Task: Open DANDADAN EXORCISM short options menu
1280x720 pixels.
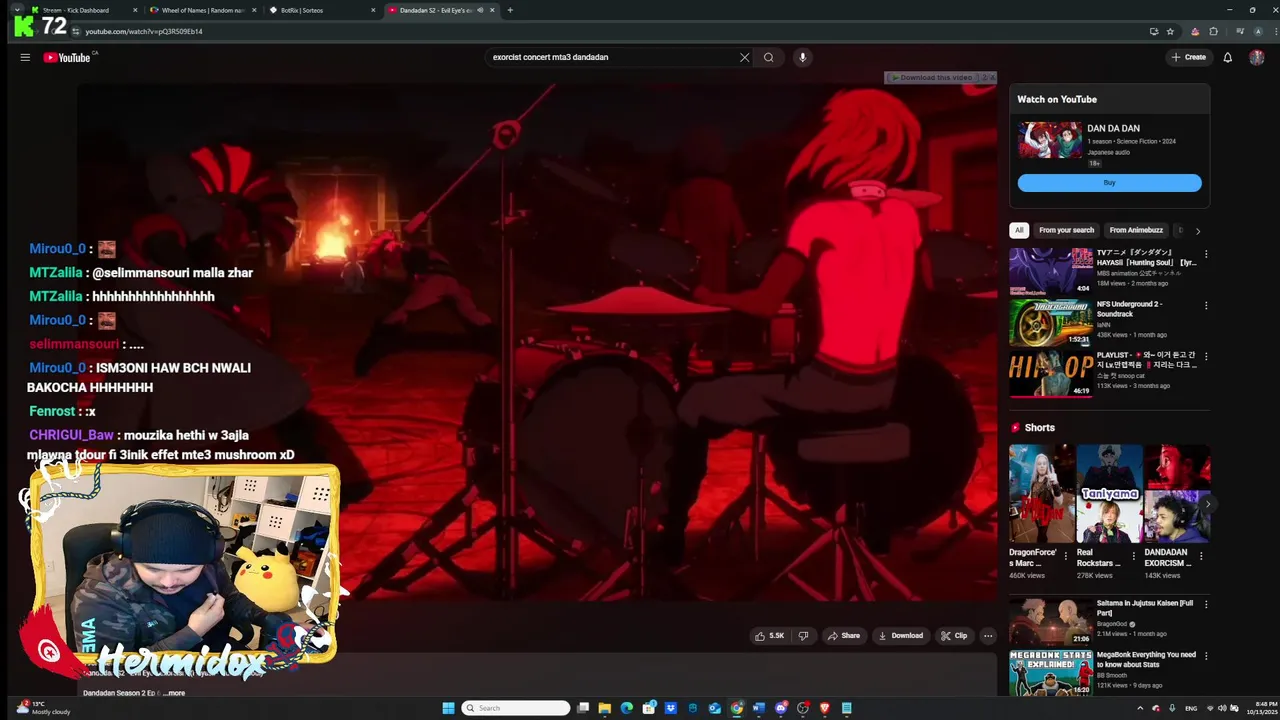Action: click(1201, 556)
